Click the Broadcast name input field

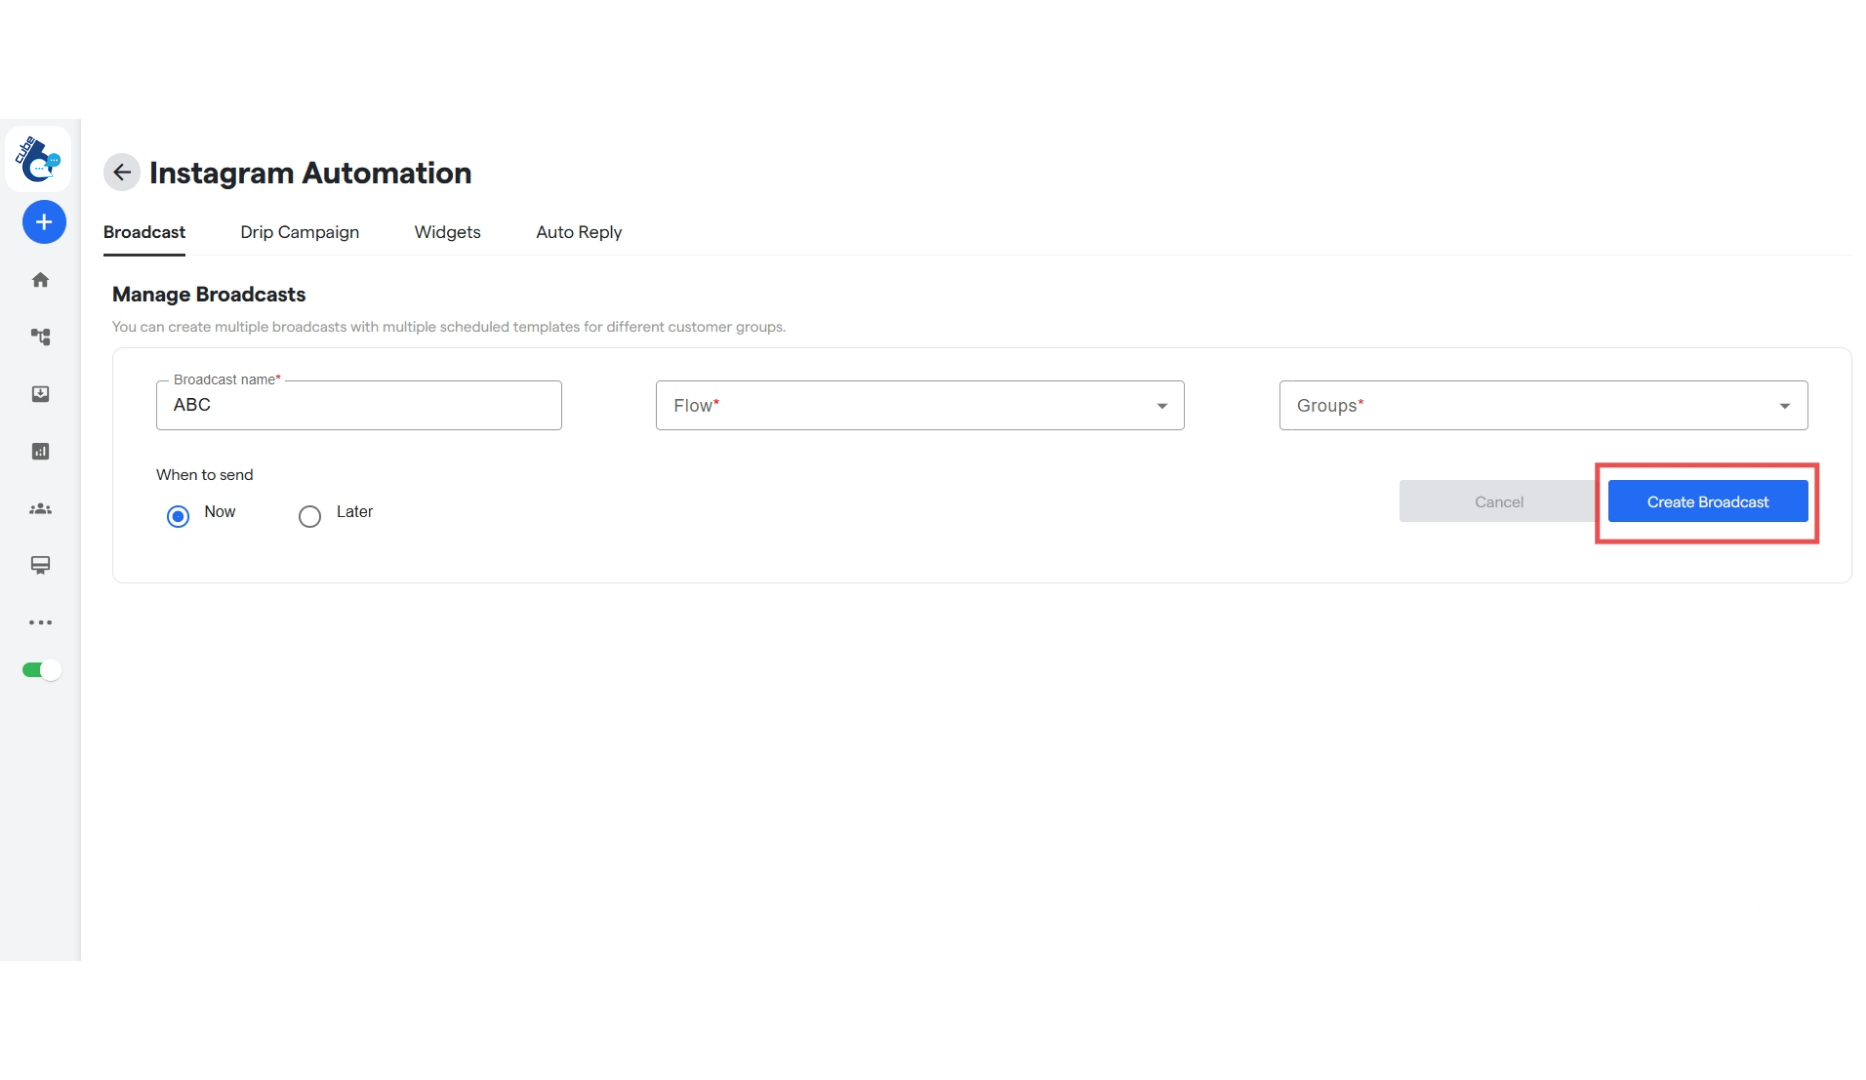click(359, 405)
